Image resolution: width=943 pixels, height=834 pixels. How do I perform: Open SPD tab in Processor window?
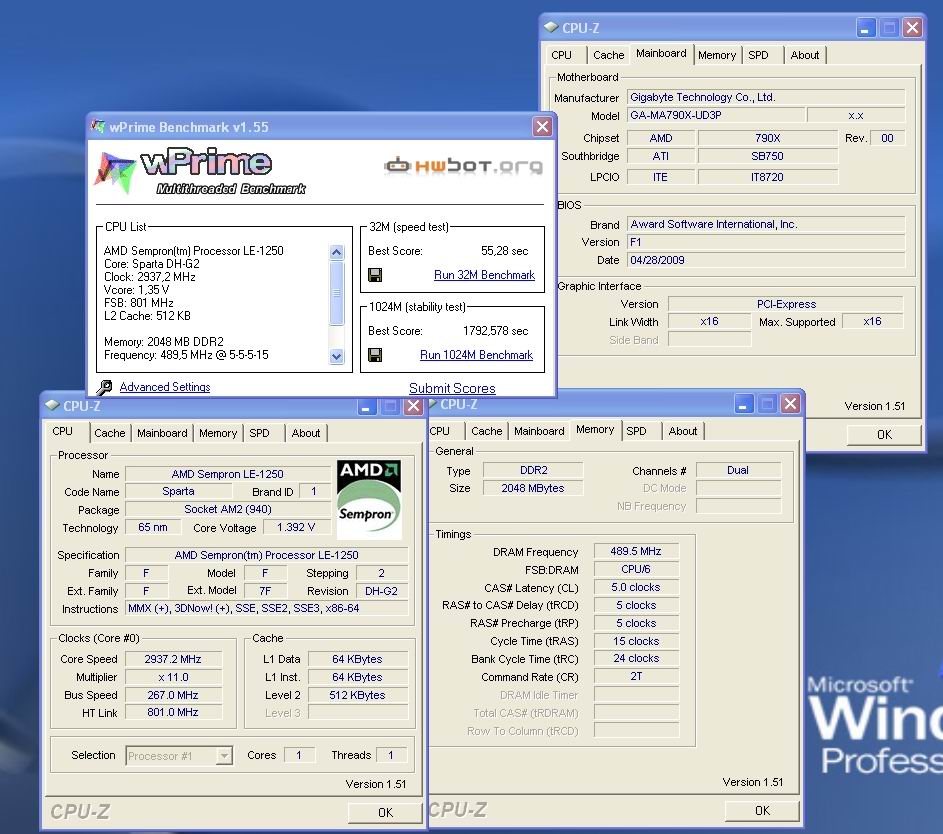pos(259,433)
